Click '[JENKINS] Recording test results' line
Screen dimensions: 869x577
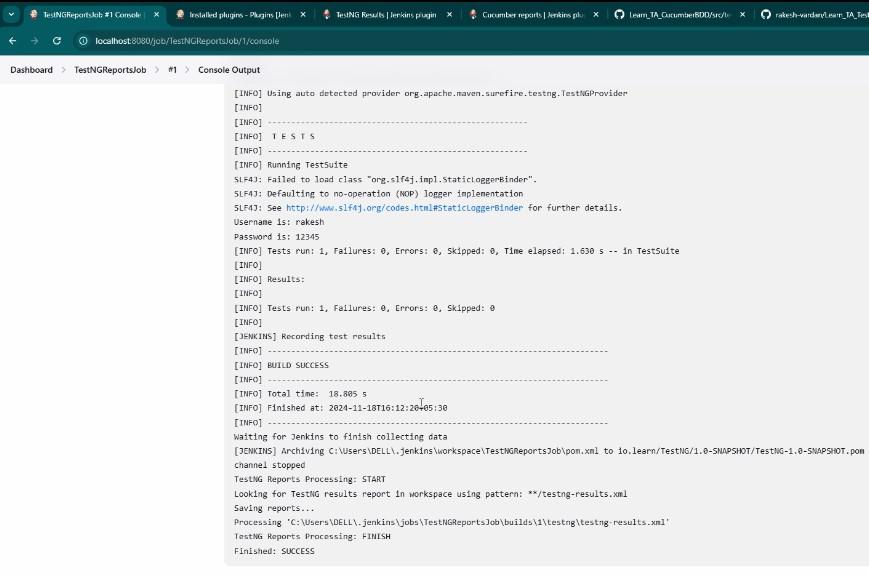[309, 336]
